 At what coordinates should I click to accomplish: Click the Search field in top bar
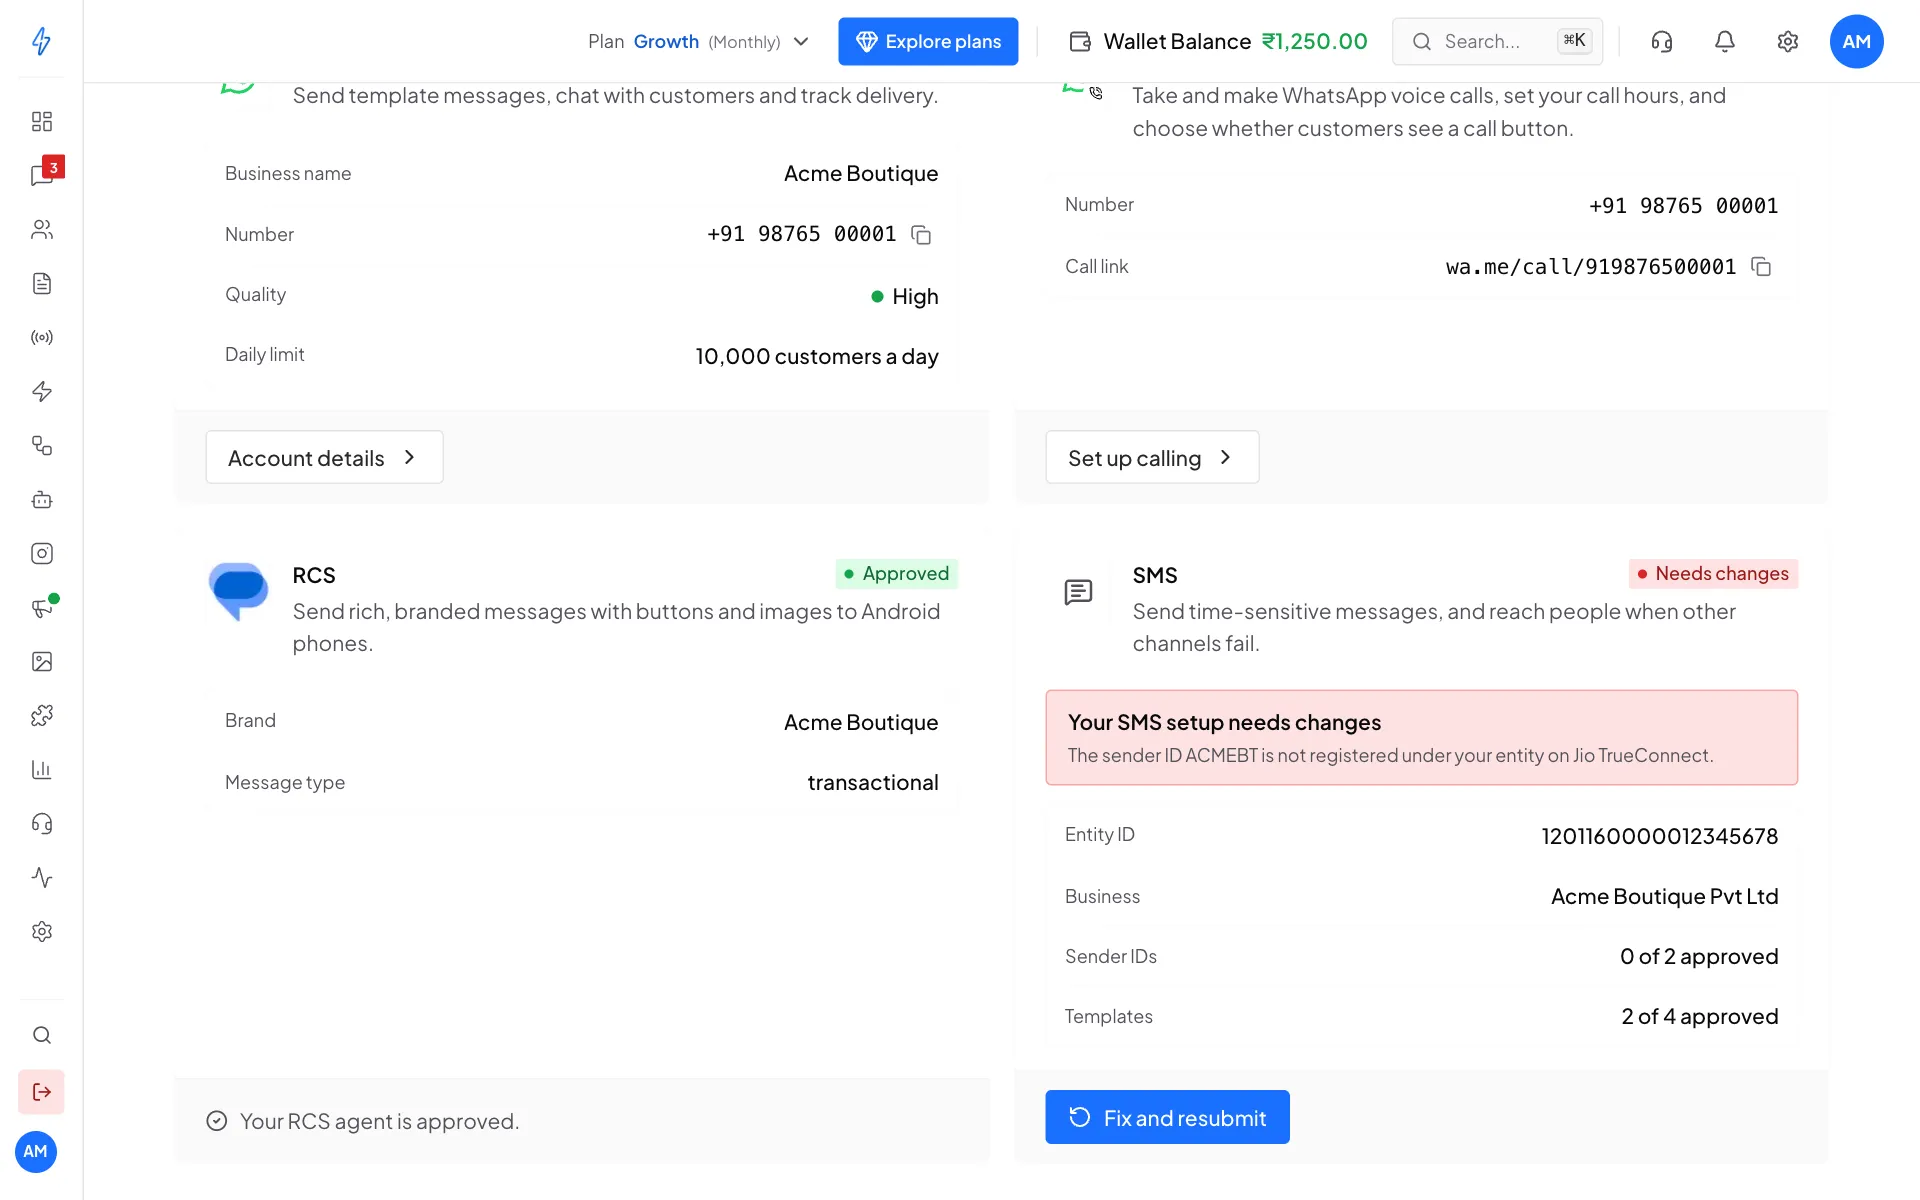tap(1497, 41)
